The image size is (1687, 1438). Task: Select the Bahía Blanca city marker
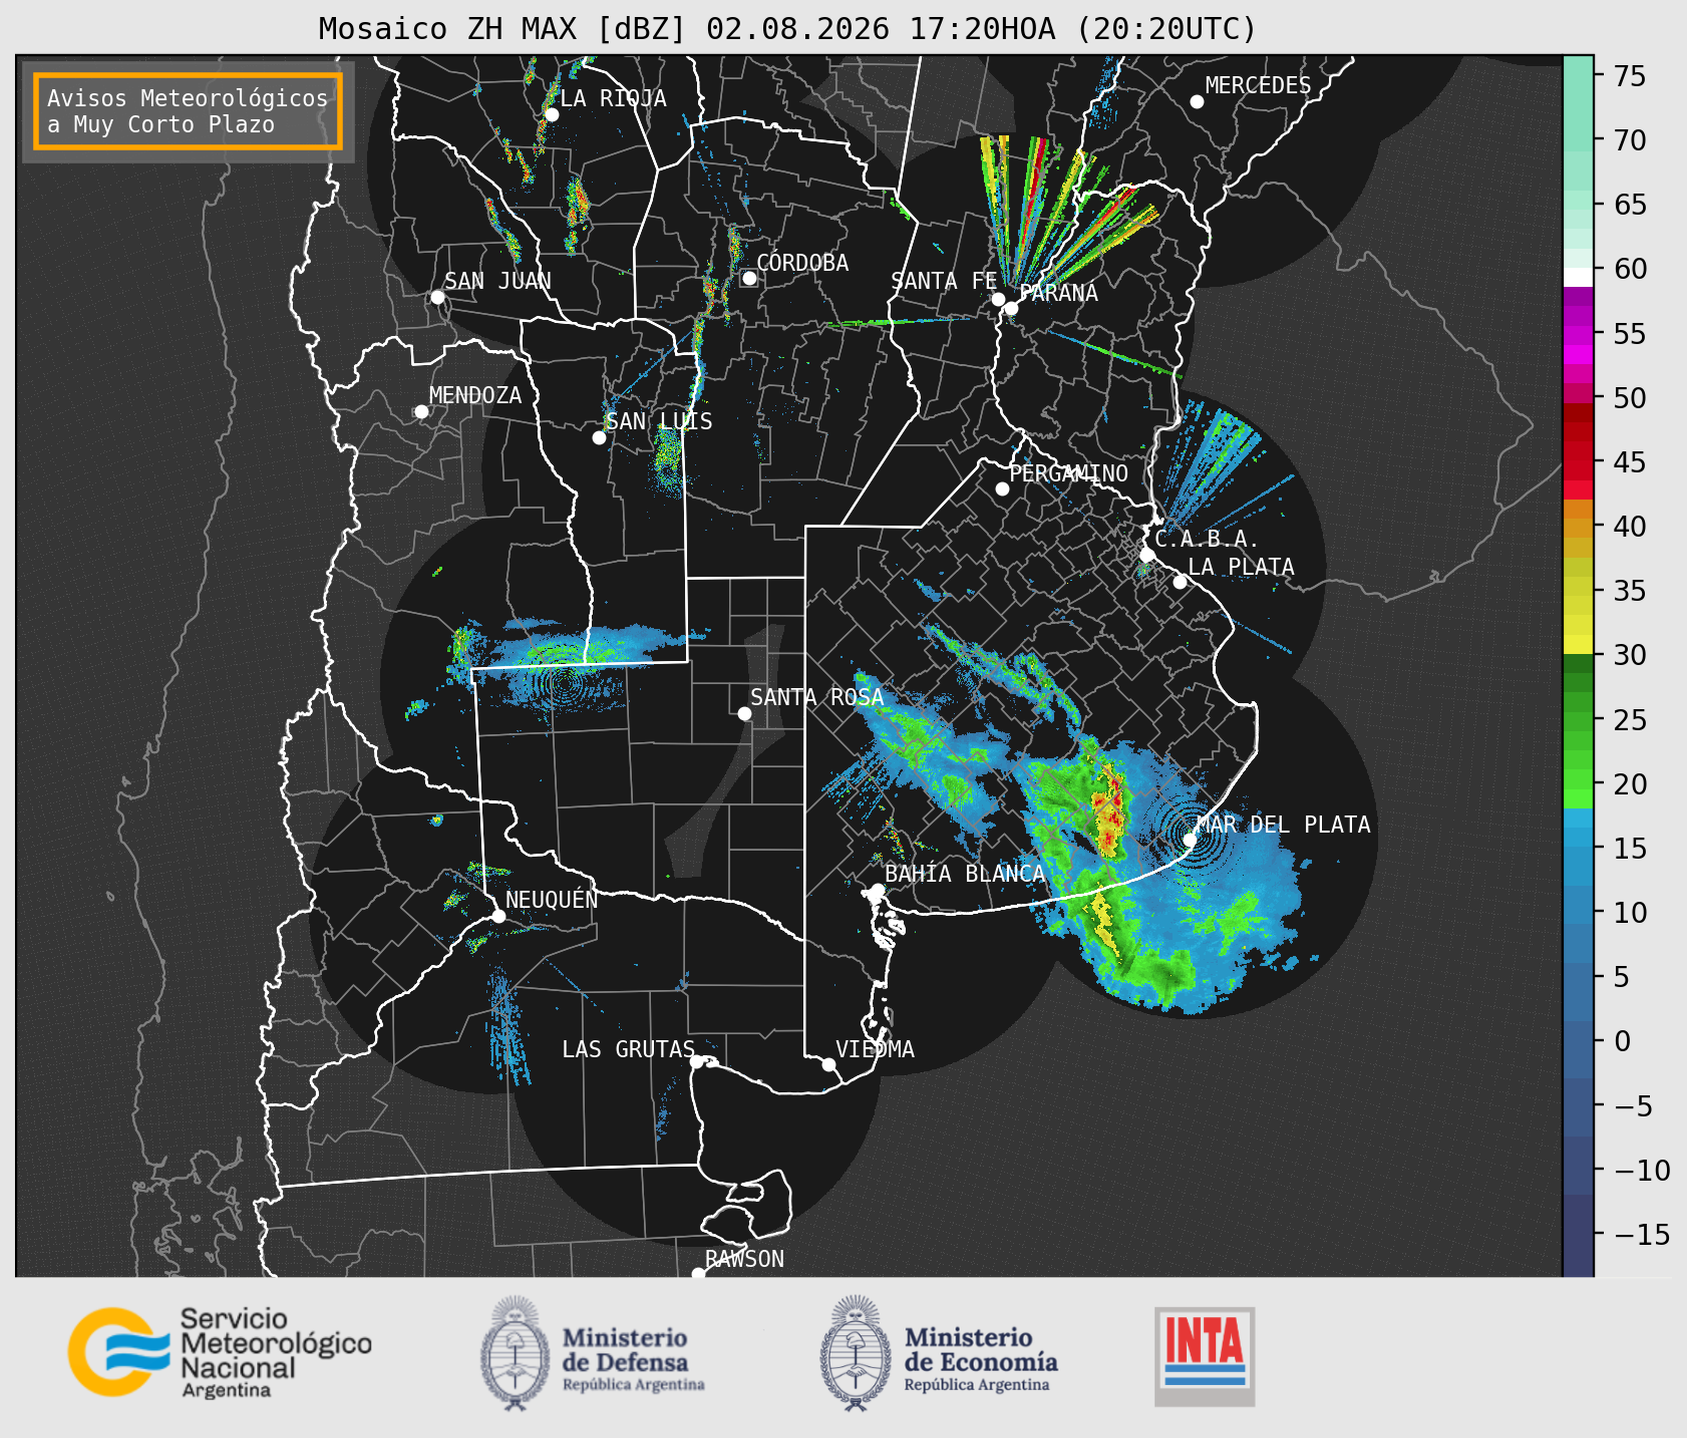pos(877,890)
